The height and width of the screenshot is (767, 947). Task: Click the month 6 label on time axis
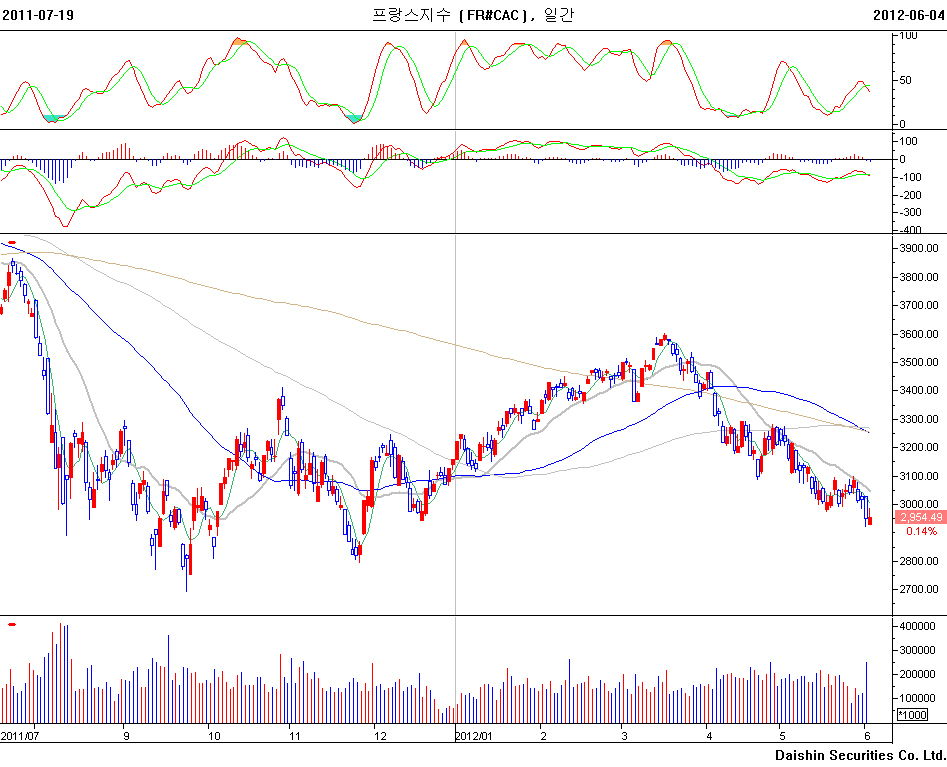(x=865, y=735)
